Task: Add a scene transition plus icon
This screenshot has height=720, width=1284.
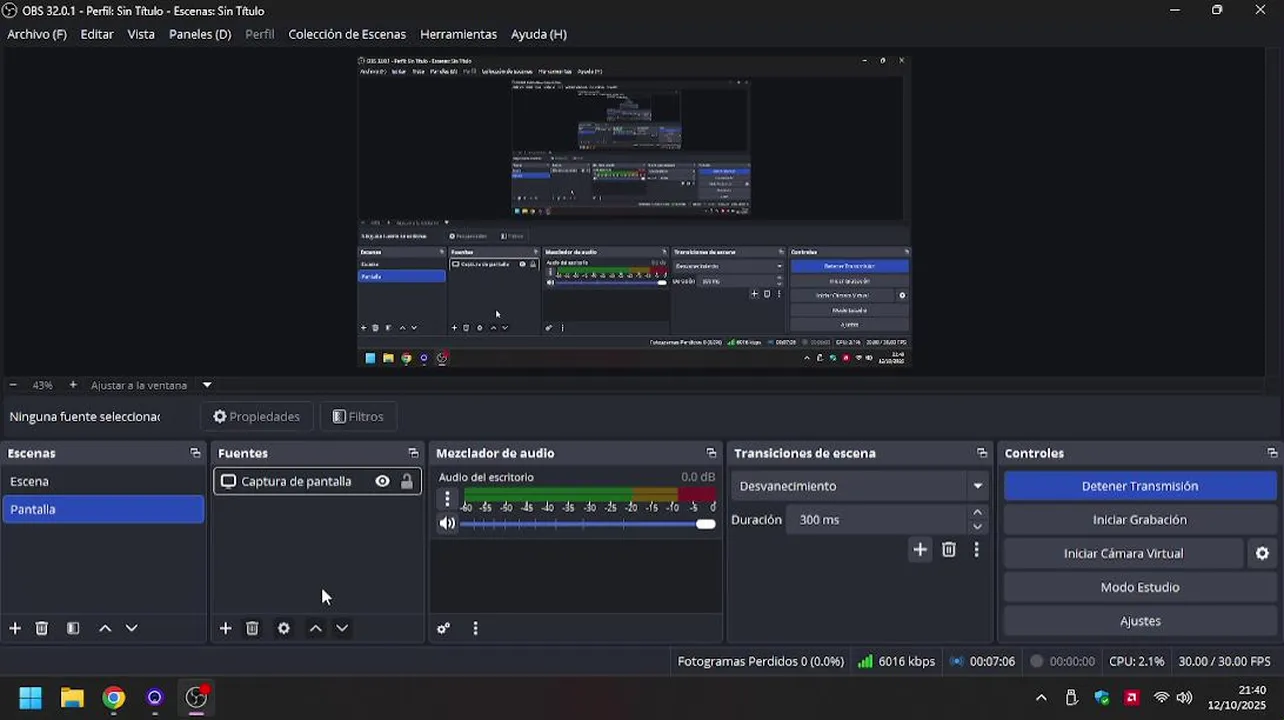Action: pos(920,549)
